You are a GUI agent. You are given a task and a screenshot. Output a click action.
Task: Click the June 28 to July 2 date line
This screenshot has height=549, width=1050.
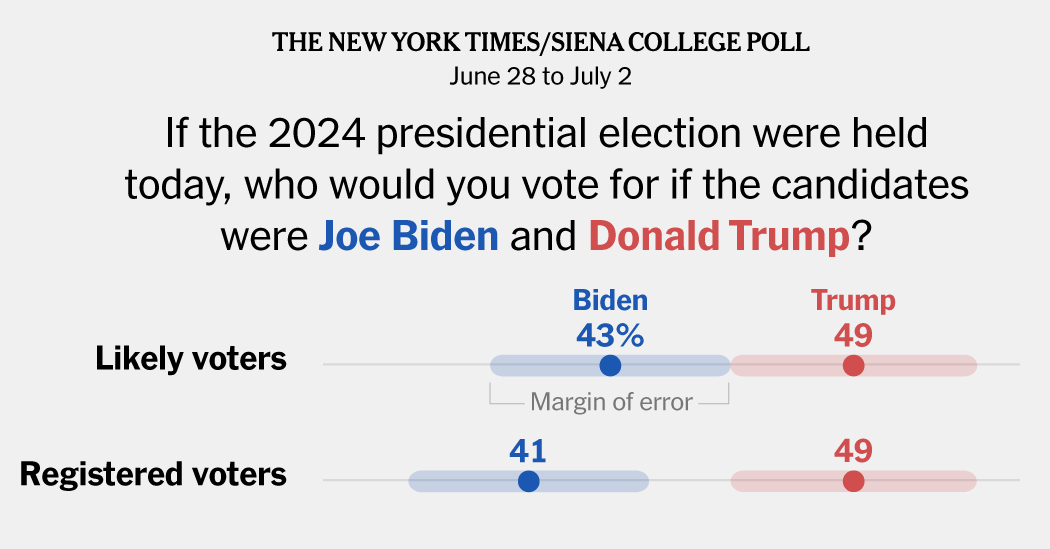click(x=540, y=76)
